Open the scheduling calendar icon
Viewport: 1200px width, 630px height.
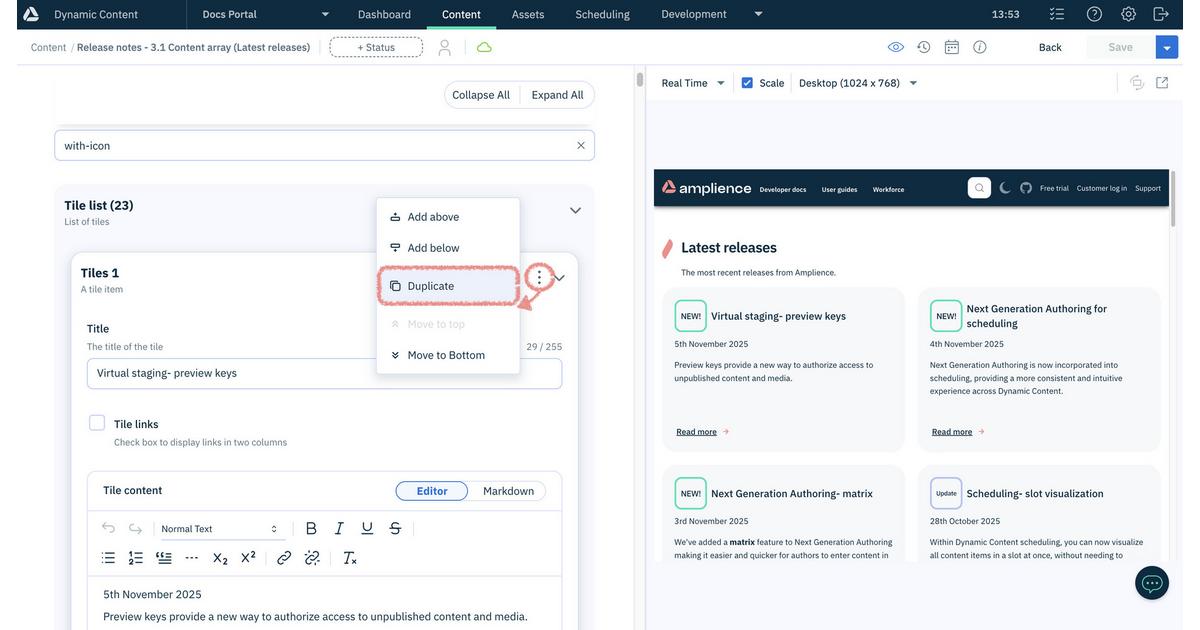tap(952, 47)
